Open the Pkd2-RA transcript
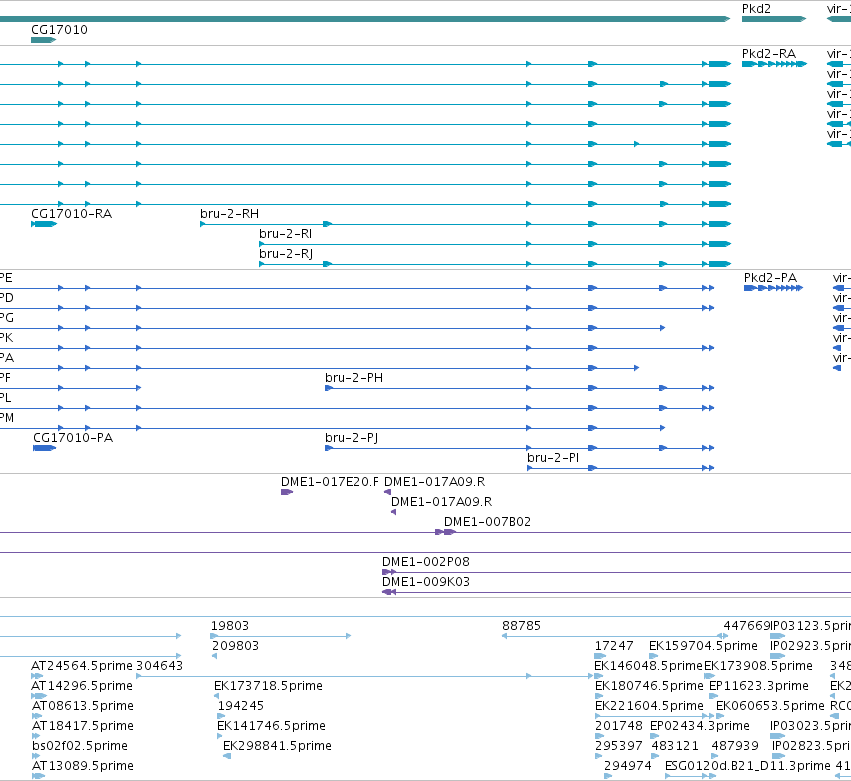This screenshot has width=851, height=781. (774, 64)
